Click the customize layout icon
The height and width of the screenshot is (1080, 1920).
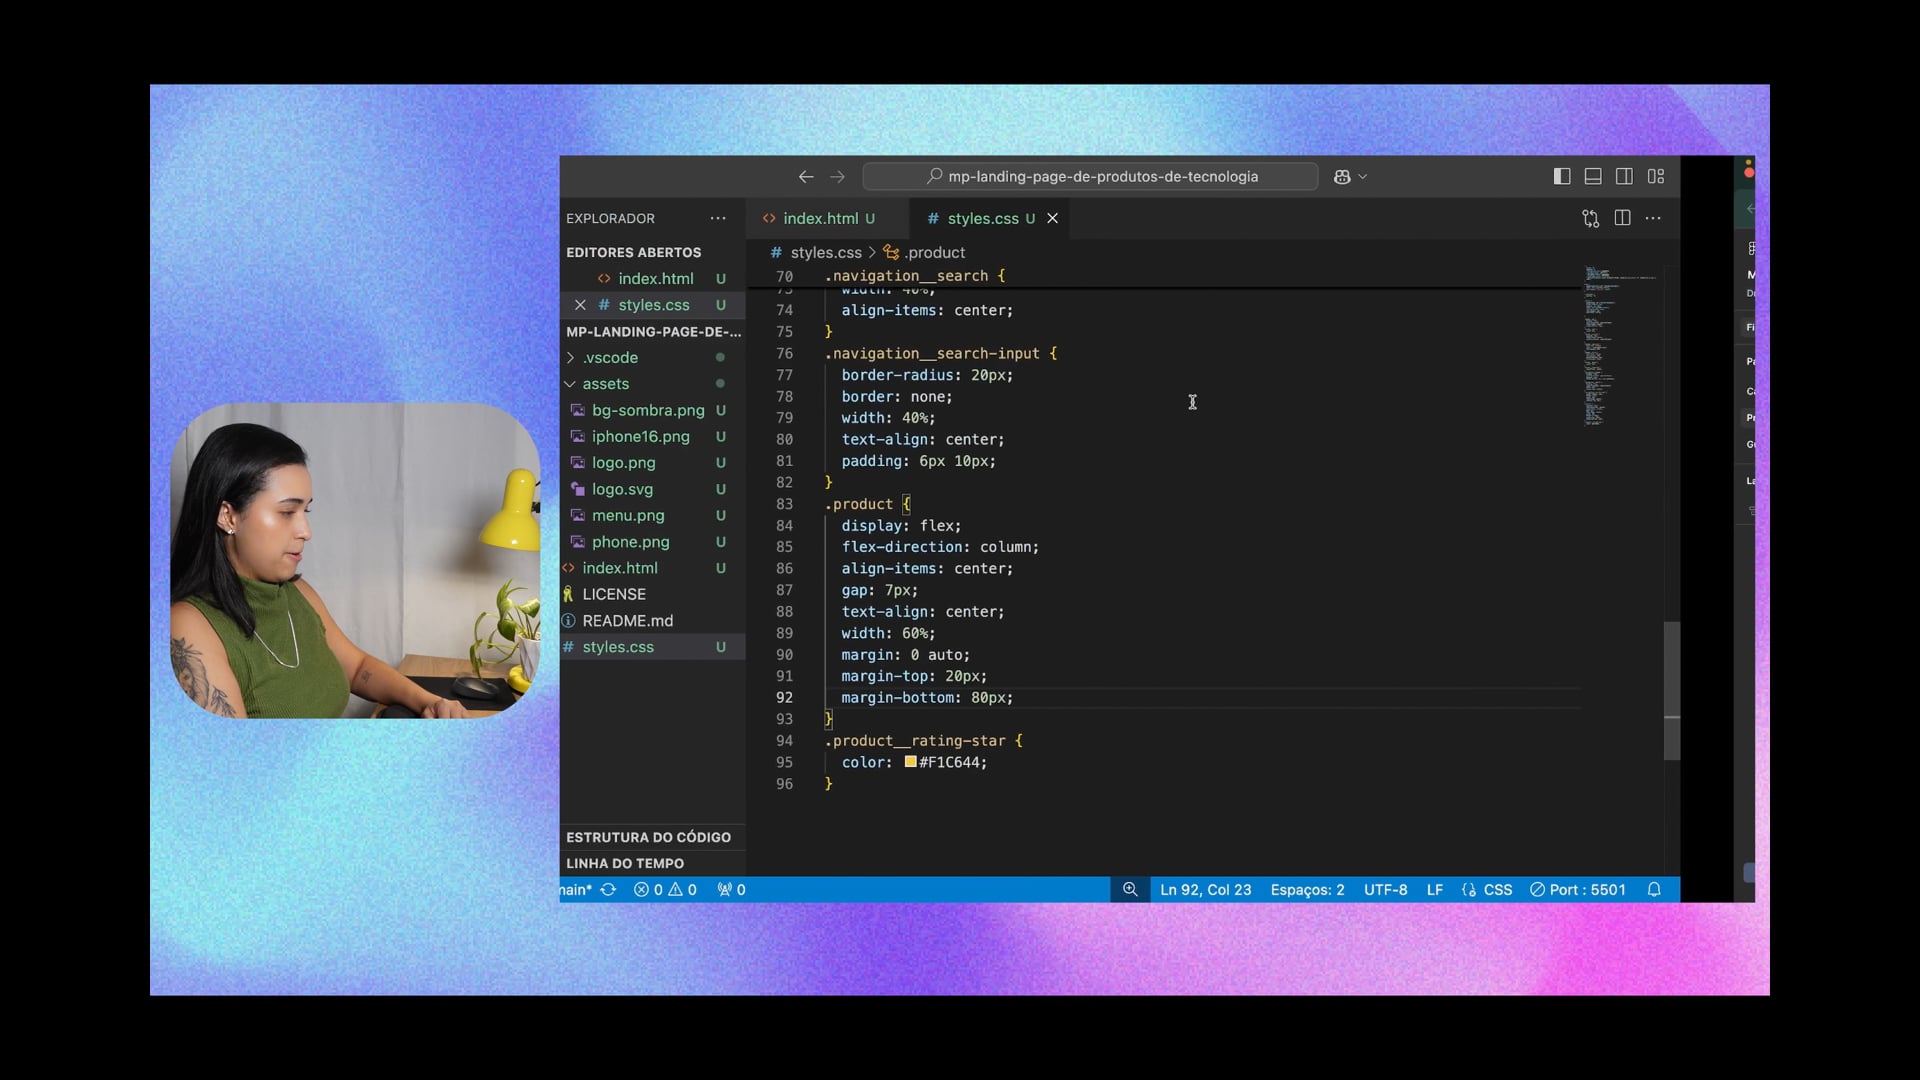click(x=1656, y=177)
